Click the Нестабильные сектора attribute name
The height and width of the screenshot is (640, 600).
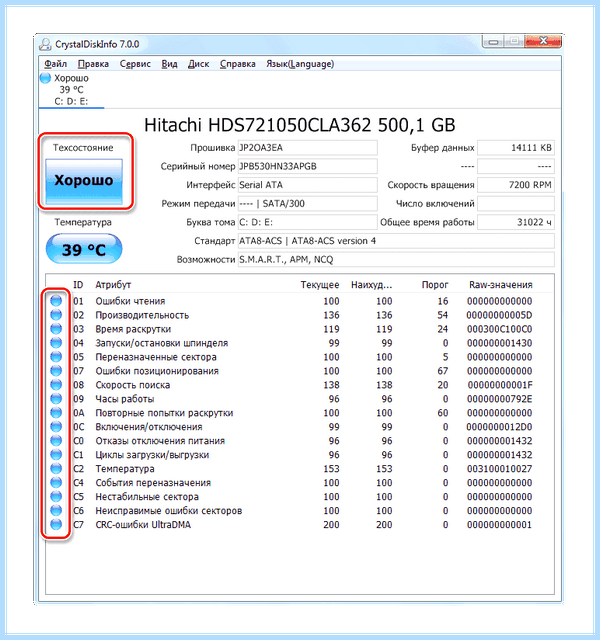point(147,497)
